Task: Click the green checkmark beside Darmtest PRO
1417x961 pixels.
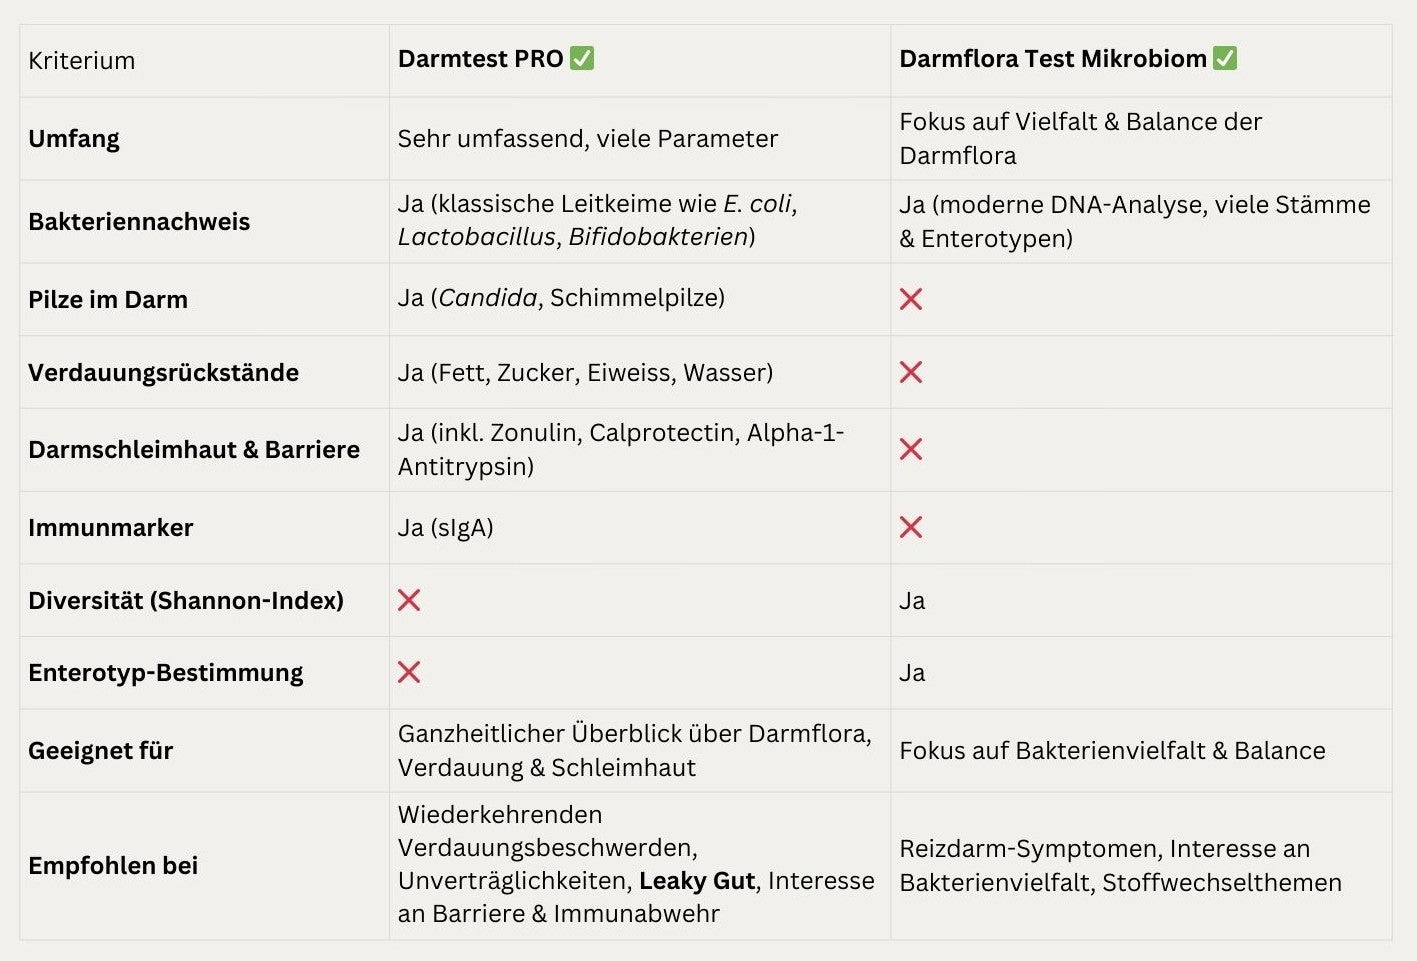Action: coord(582,59)
